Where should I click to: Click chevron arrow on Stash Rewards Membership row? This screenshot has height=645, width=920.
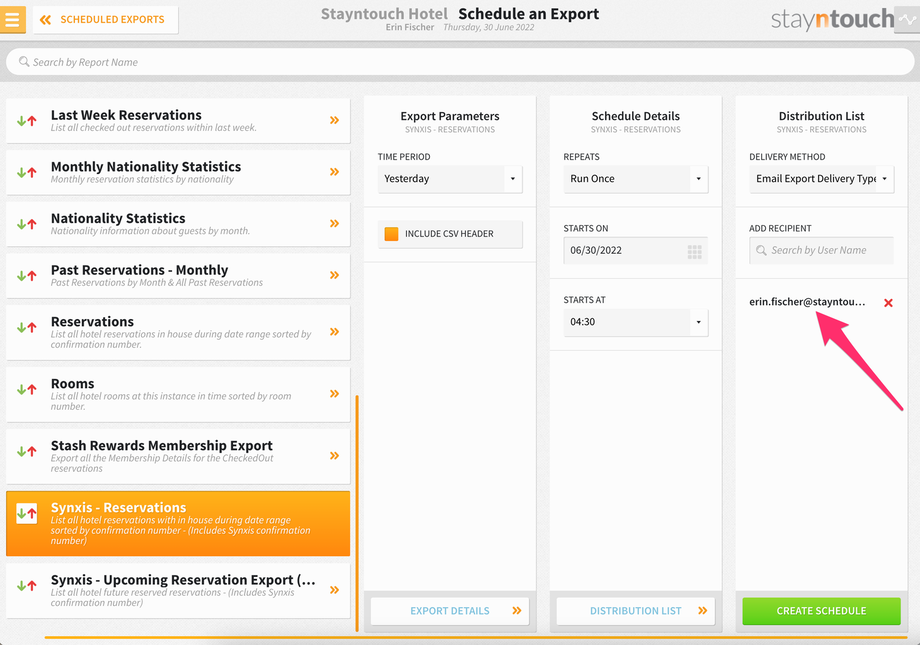coord(334,455)
